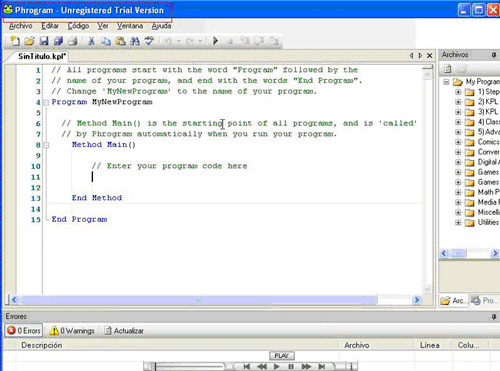Viewport: 500px width, 371px height.
Task: Collapse the My Programs tree root
Action: pos(446,82)
